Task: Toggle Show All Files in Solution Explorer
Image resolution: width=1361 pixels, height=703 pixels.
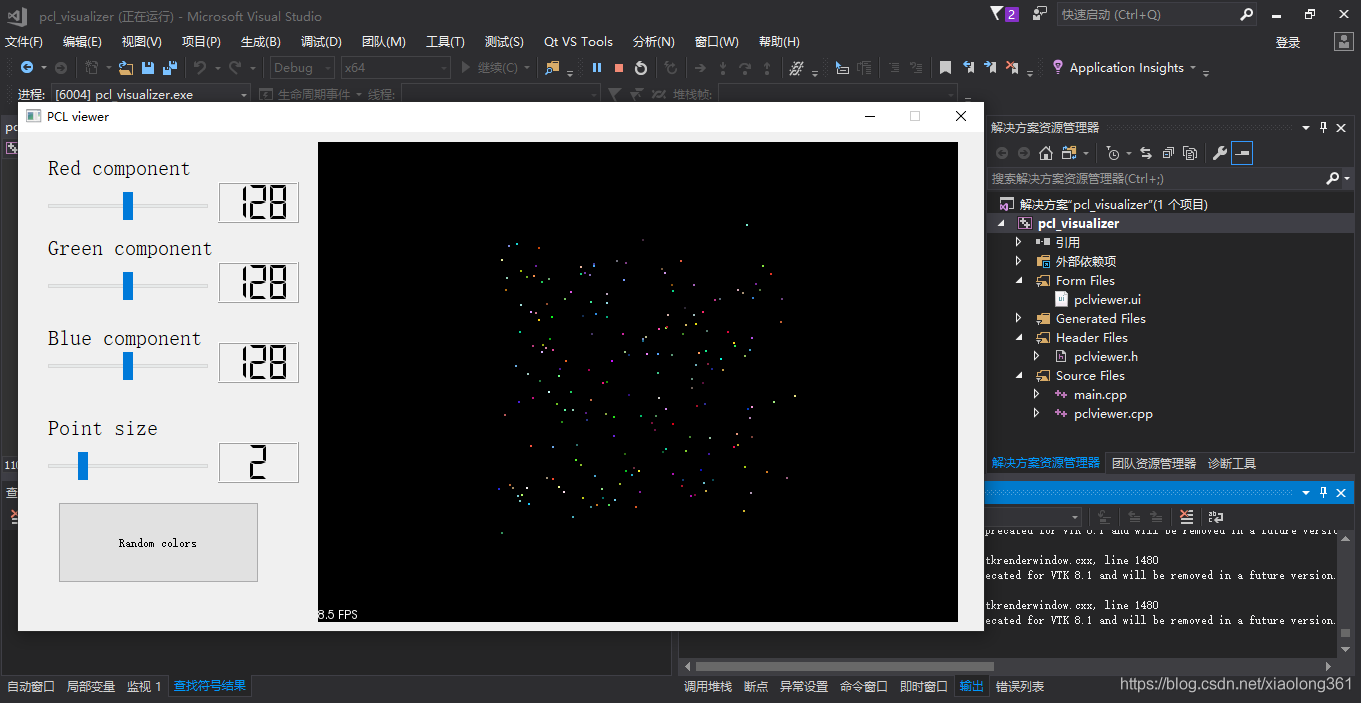Action: point(1189,153)
